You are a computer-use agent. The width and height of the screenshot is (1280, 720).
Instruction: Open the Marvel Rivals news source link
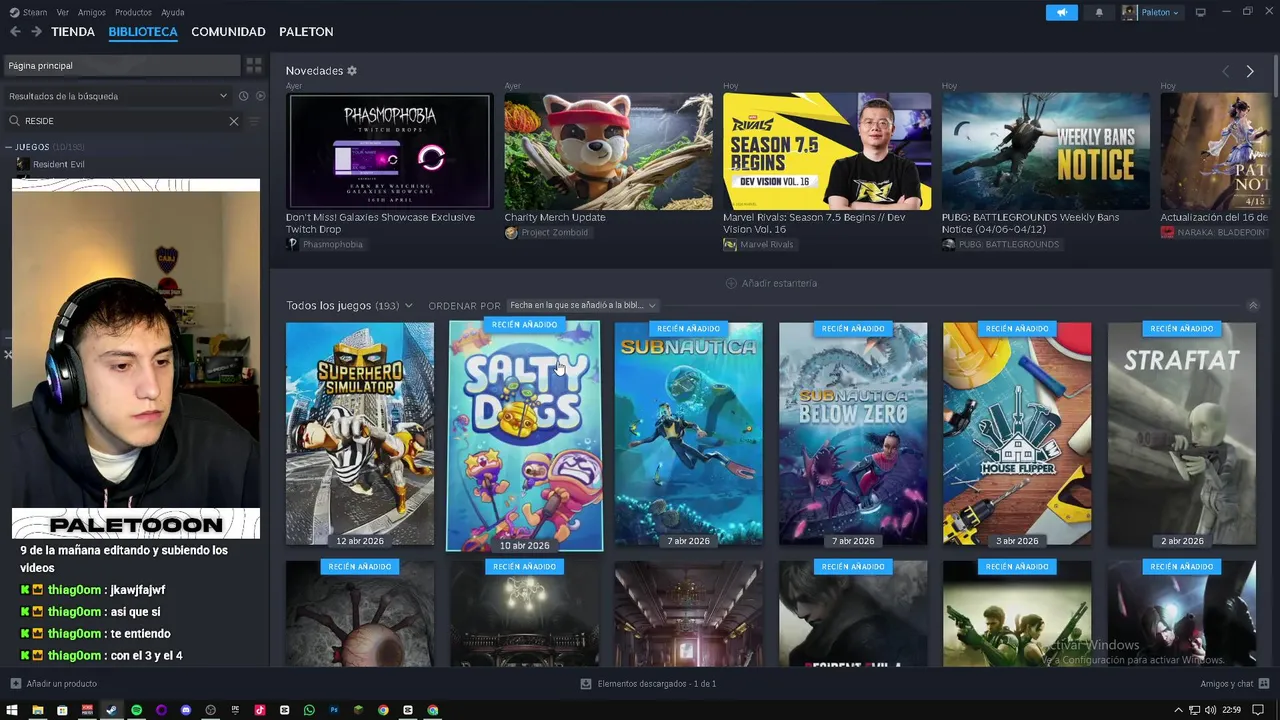[x=759, y=244]
